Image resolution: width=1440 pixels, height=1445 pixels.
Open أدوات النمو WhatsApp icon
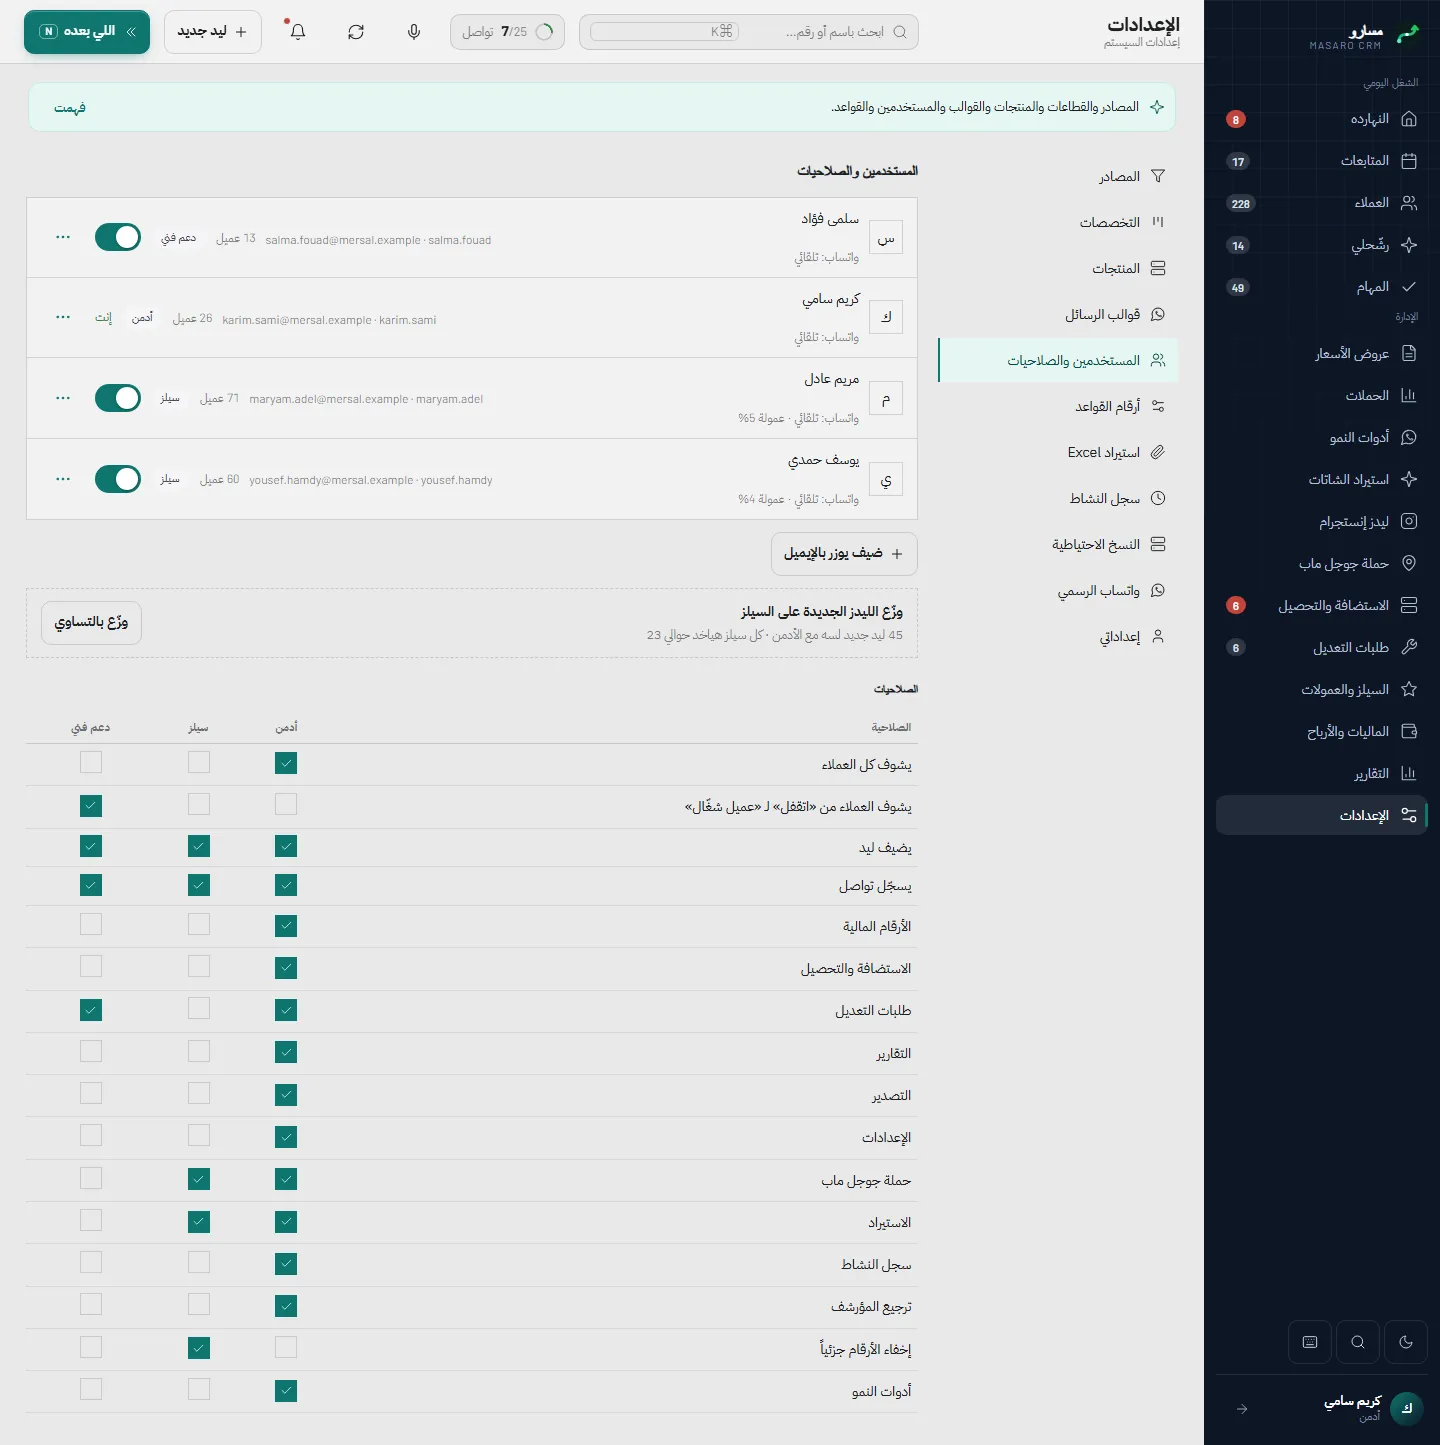click(x=1409, y=437)
